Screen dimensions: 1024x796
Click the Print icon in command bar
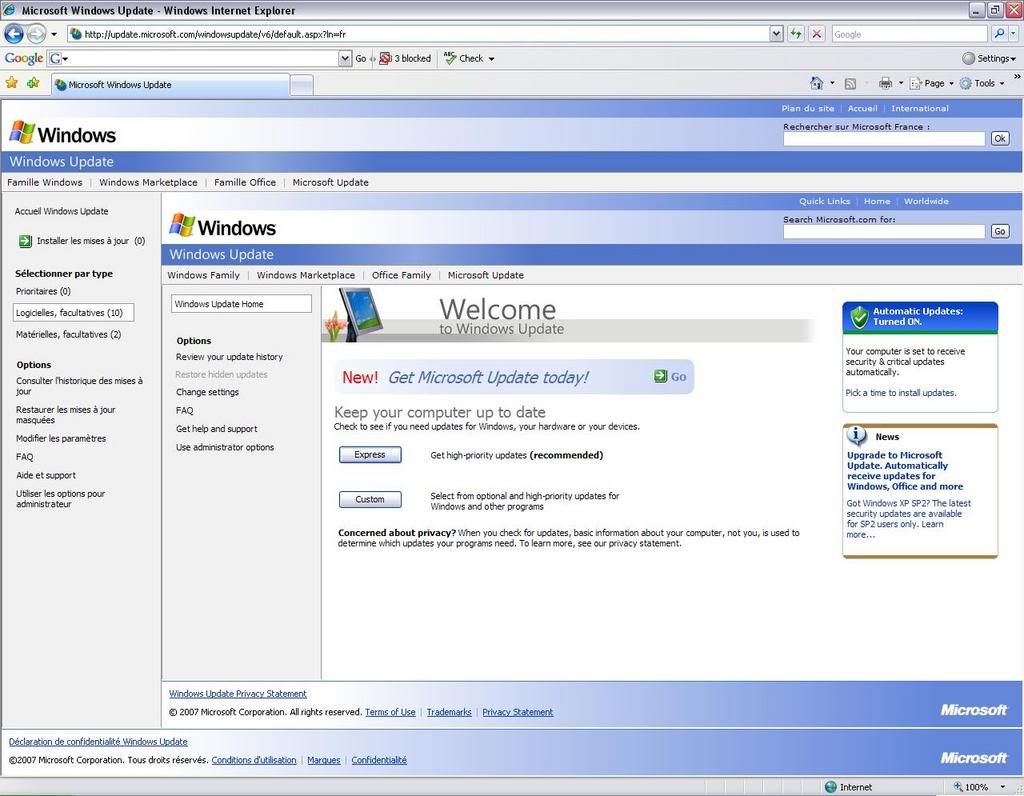click(x=885, y=83)
